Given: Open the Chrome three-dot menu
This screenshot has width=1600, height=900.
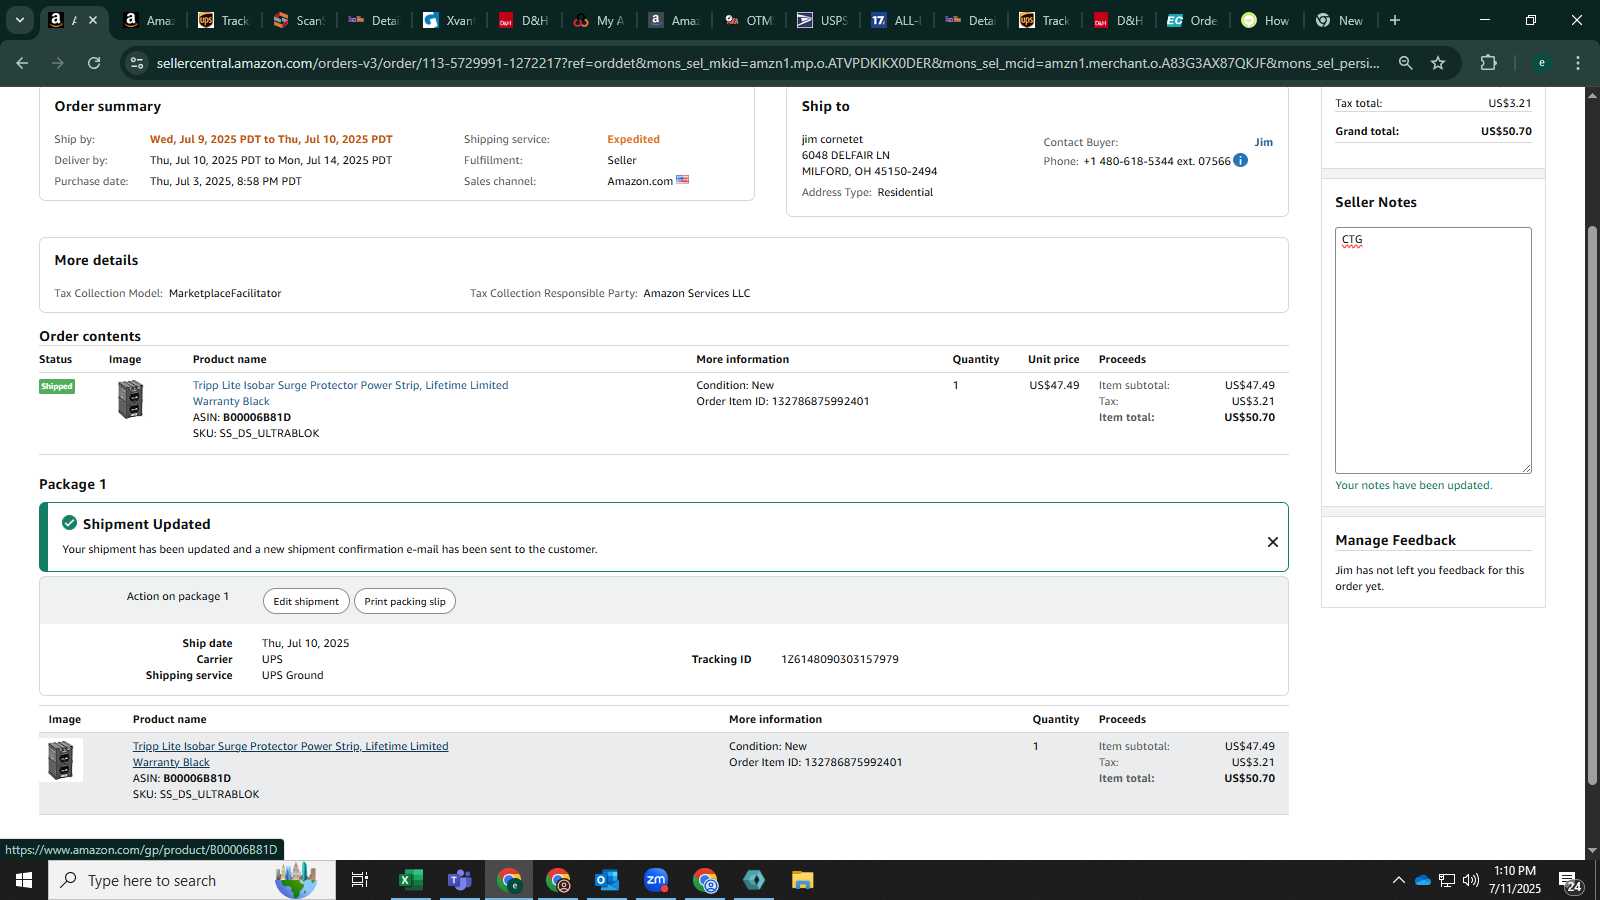Looking at the screenshot, I should tap(1578, 63).
